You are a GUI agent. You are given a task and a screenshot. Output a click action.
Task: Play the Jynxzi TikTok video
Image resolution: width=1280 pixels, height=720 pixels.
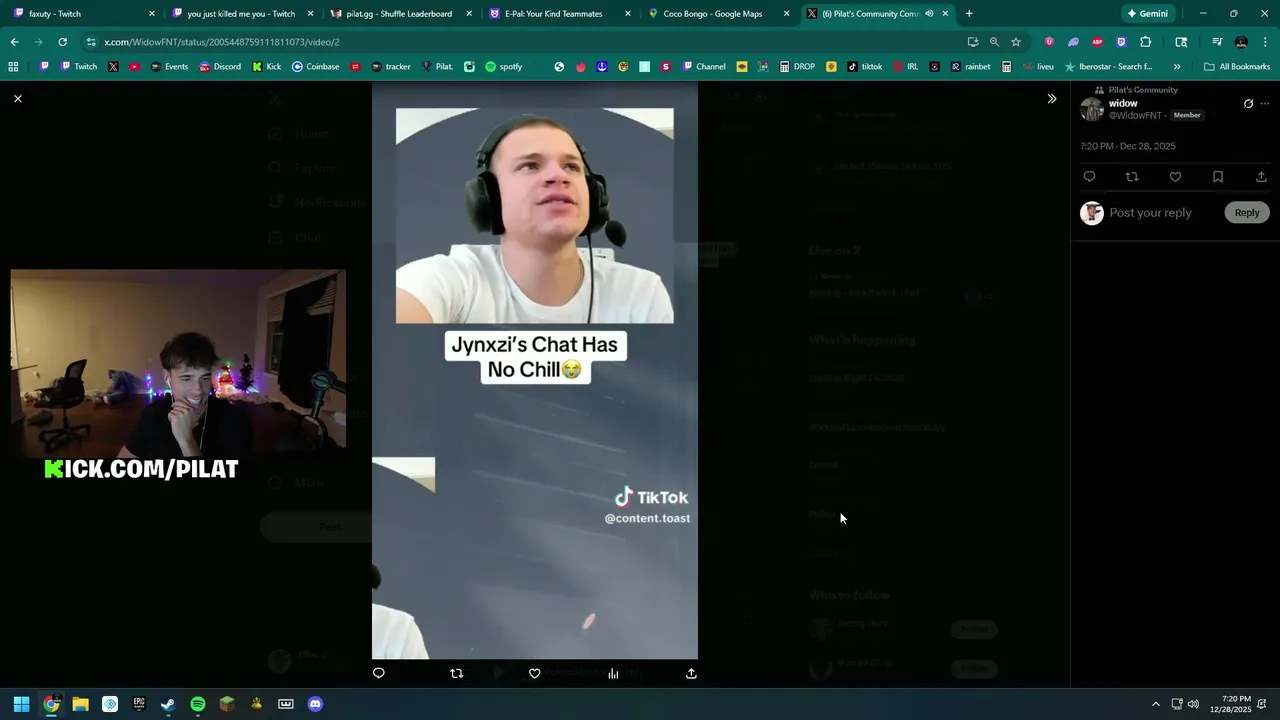(535, 370)
